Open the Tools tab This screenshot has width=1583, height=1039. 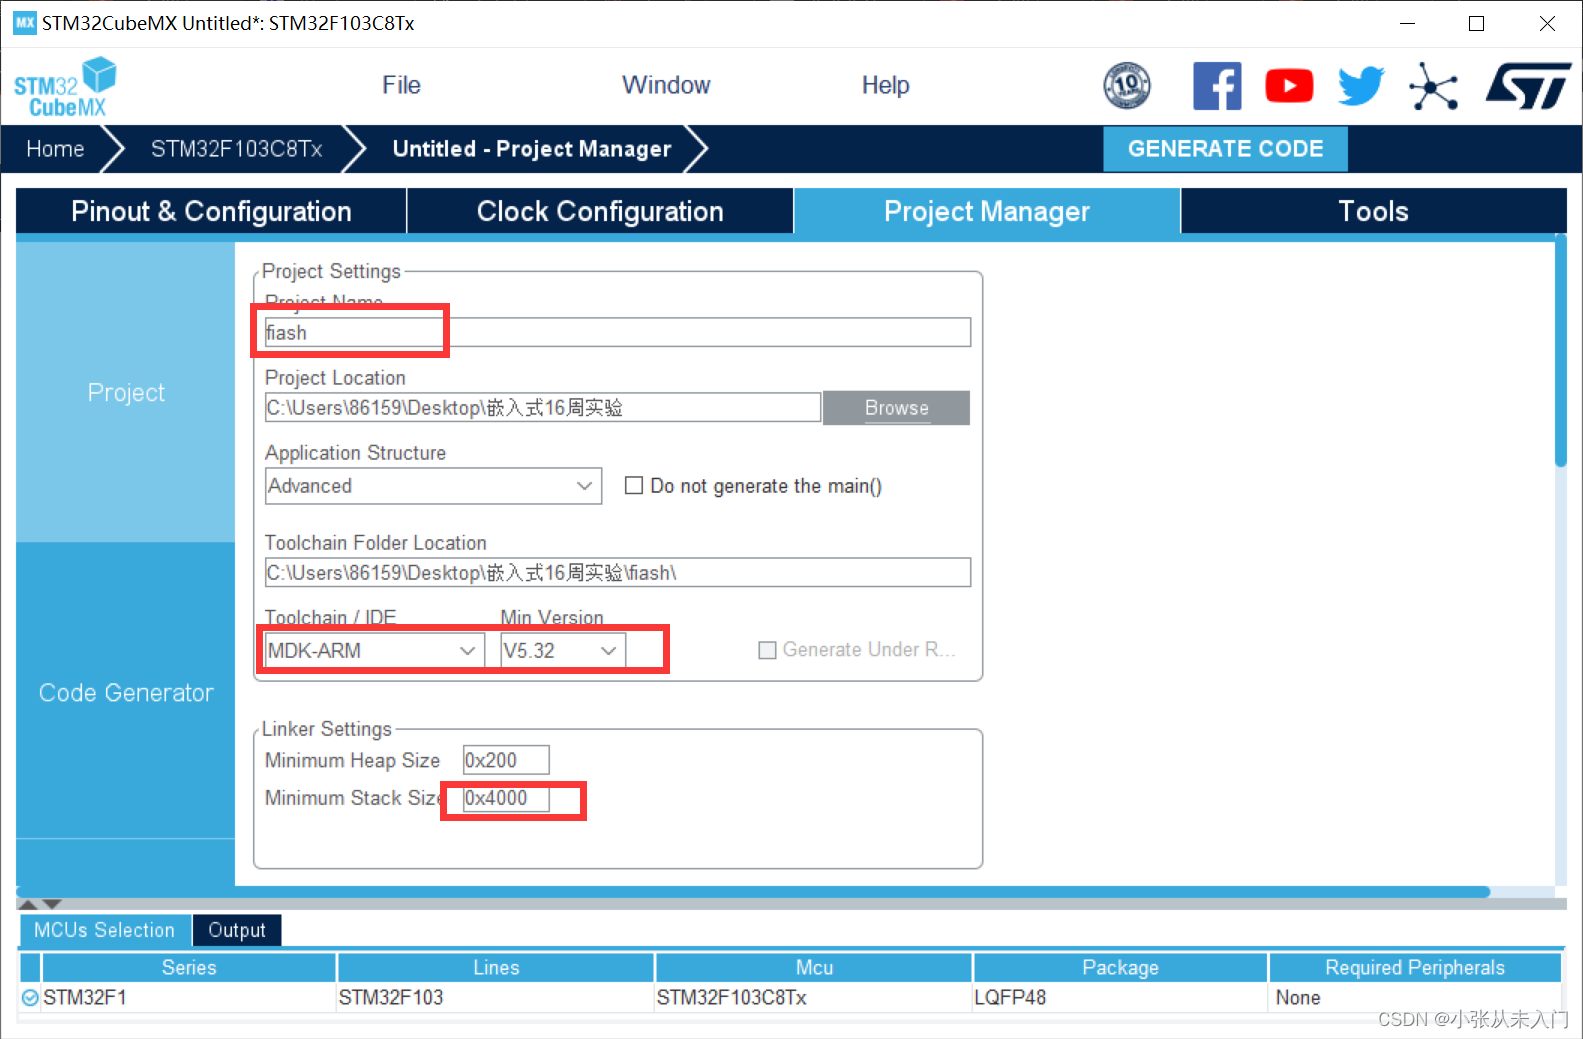click(x=1373, y=211)
